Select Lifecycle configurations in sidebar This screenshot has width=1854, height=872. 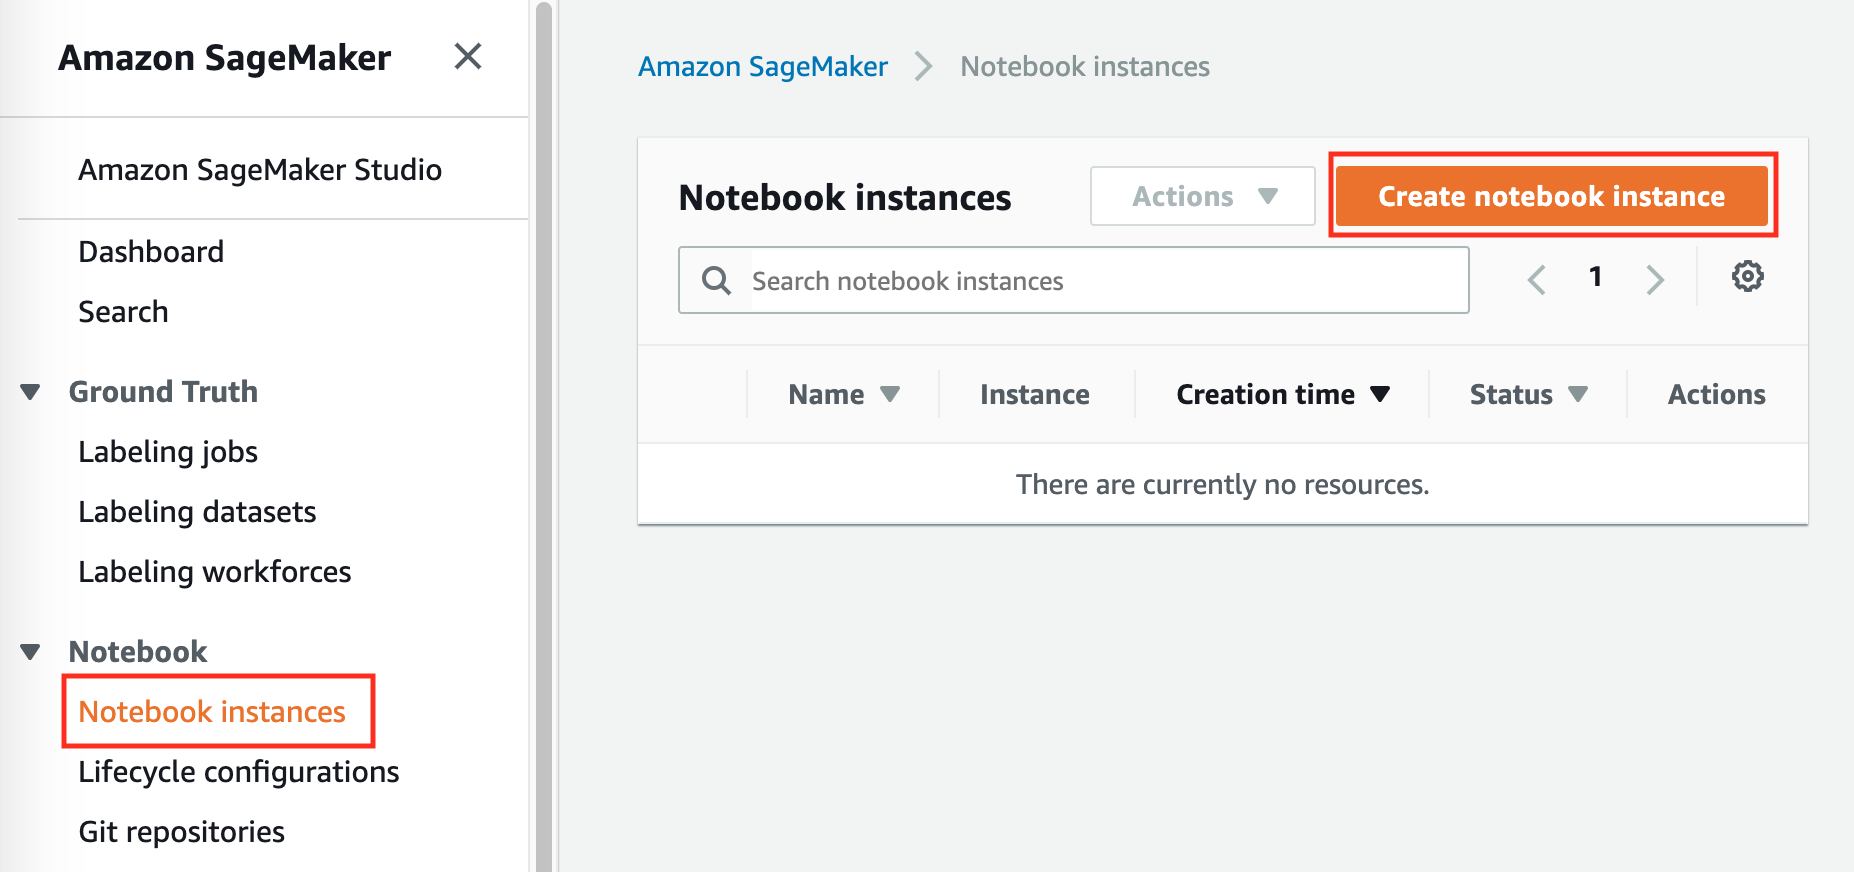238,772
